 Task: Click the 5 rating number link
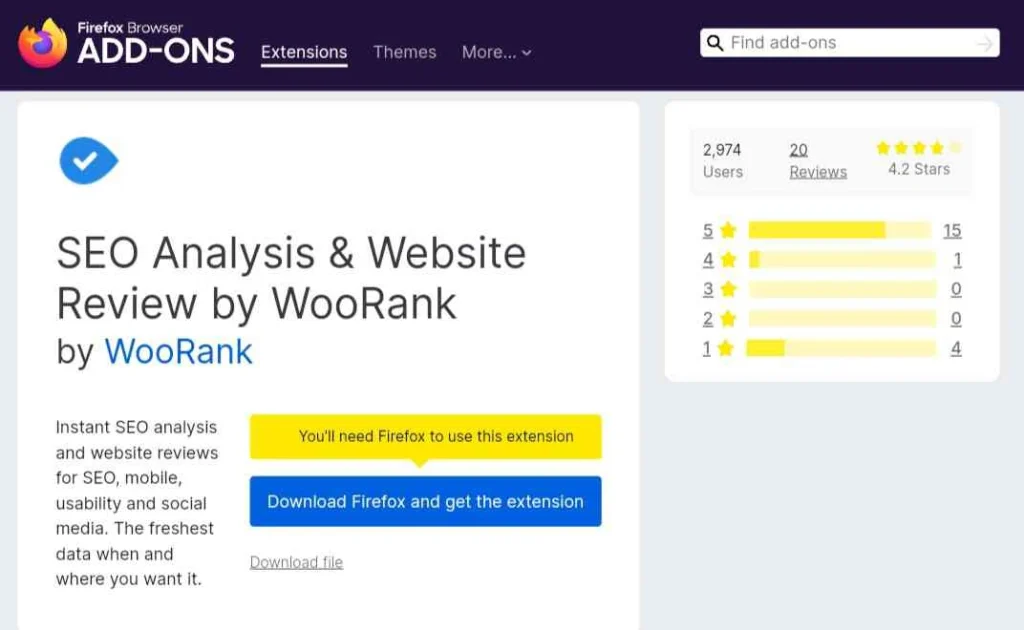(x=708, y=230)
